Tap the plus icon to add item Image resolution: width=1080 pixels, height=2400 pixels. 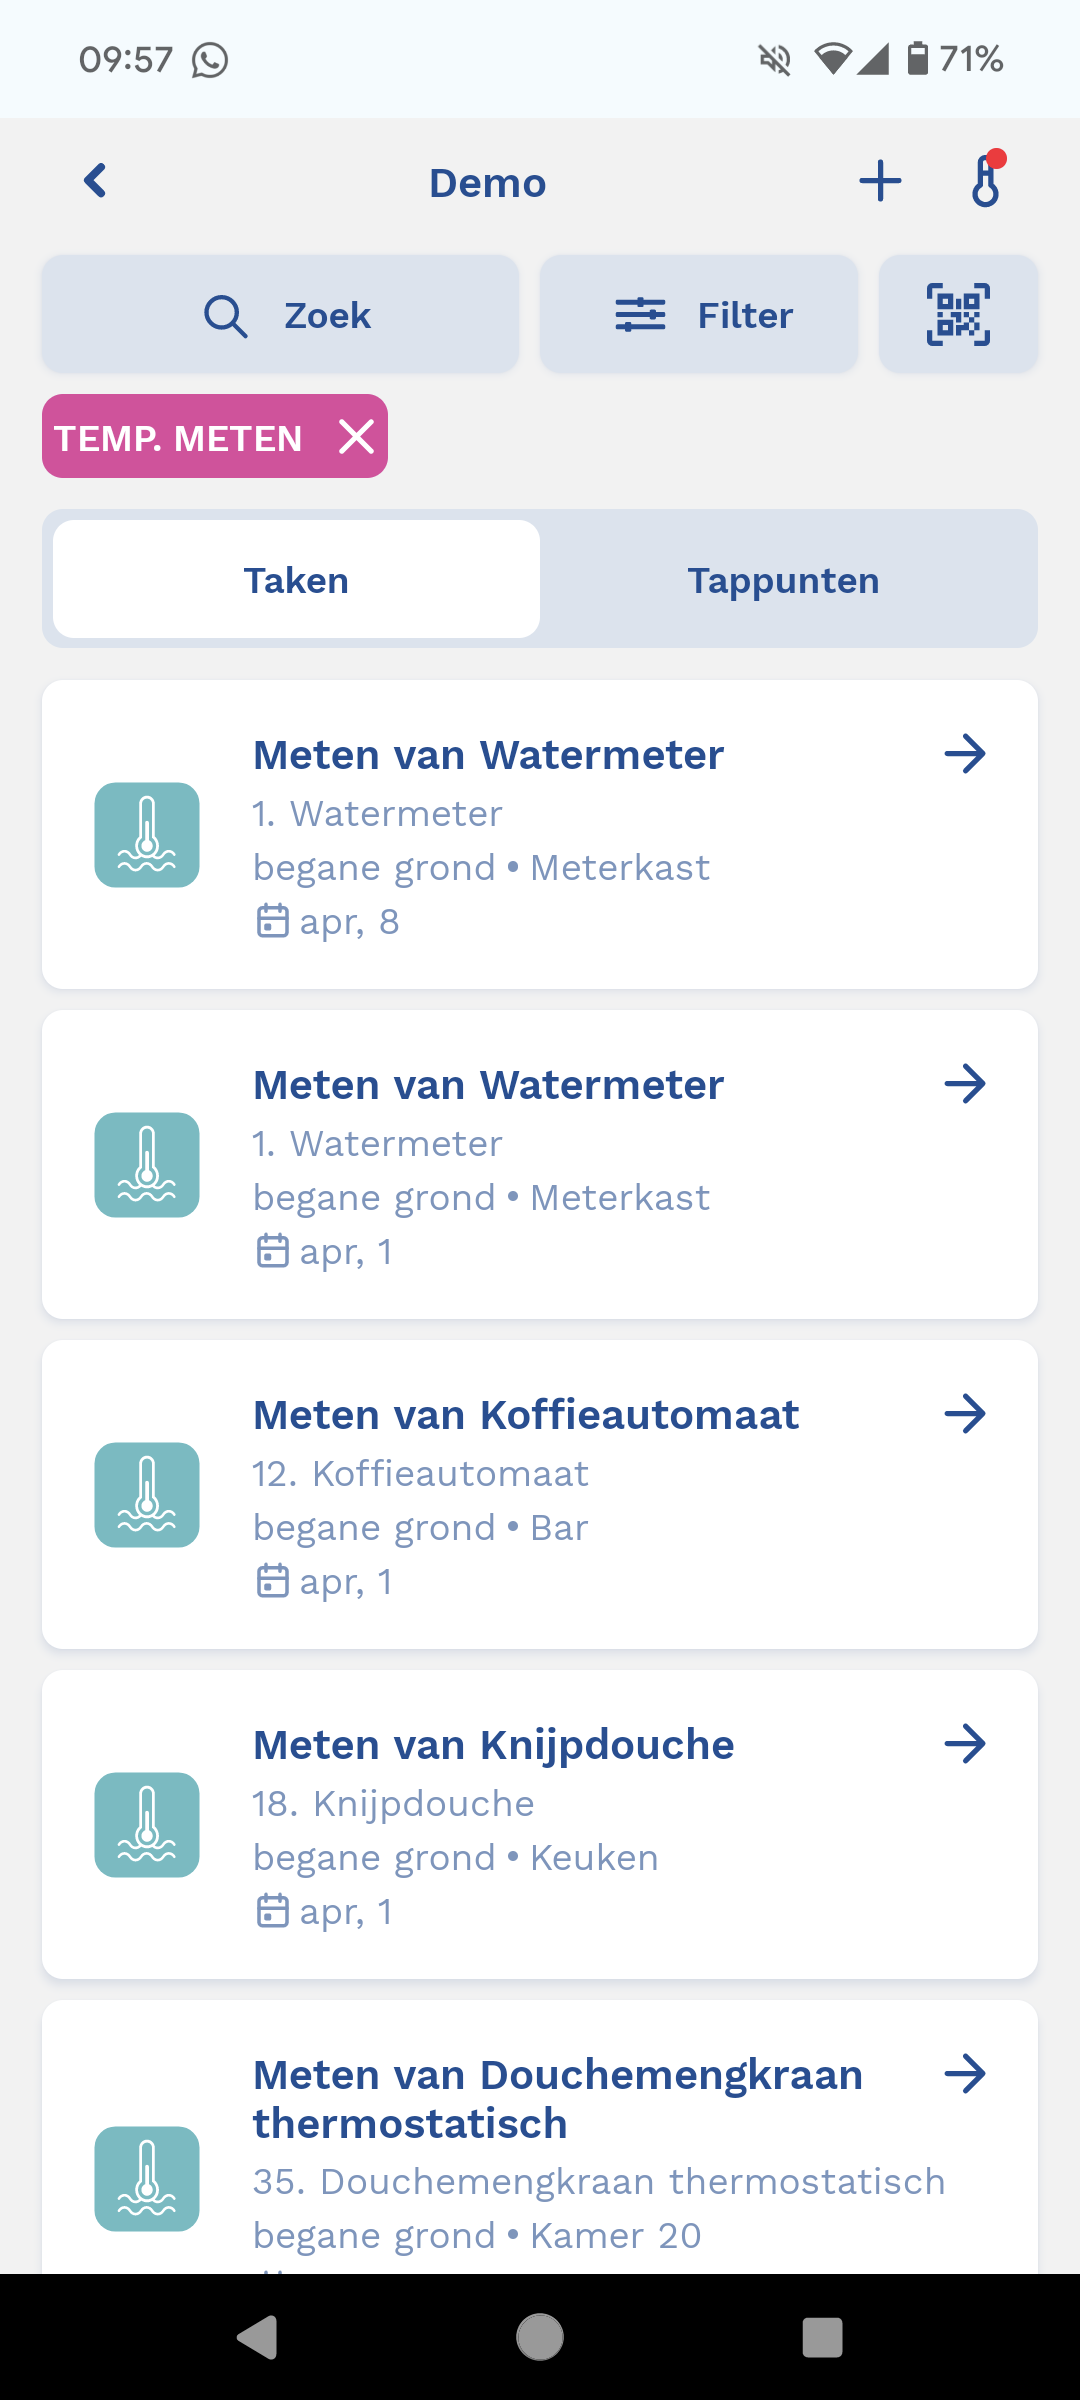click(880, 182)
